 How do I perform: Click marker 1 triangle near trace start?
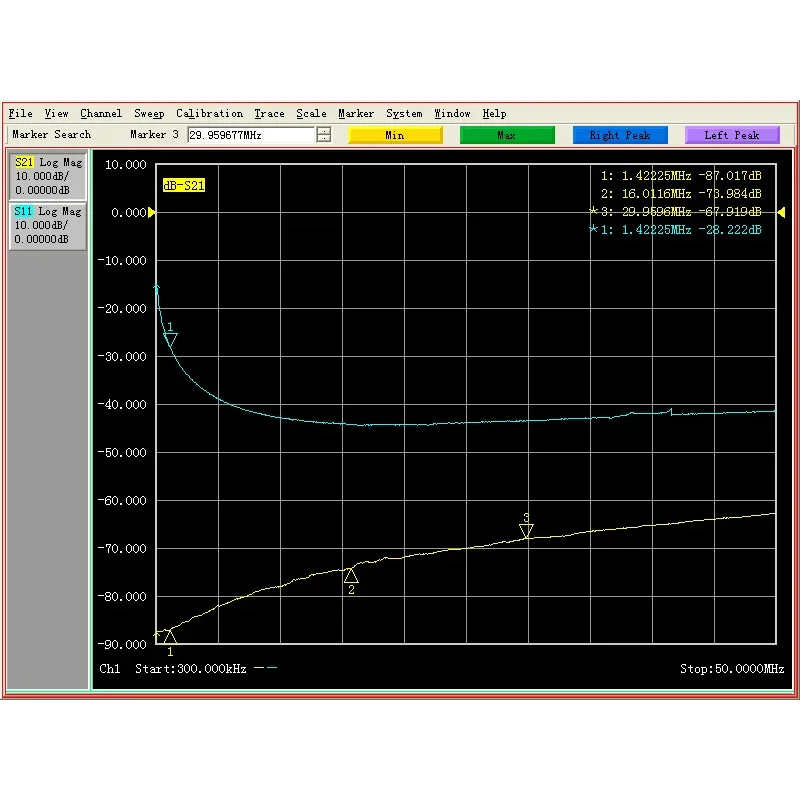(x=168, y=636)
